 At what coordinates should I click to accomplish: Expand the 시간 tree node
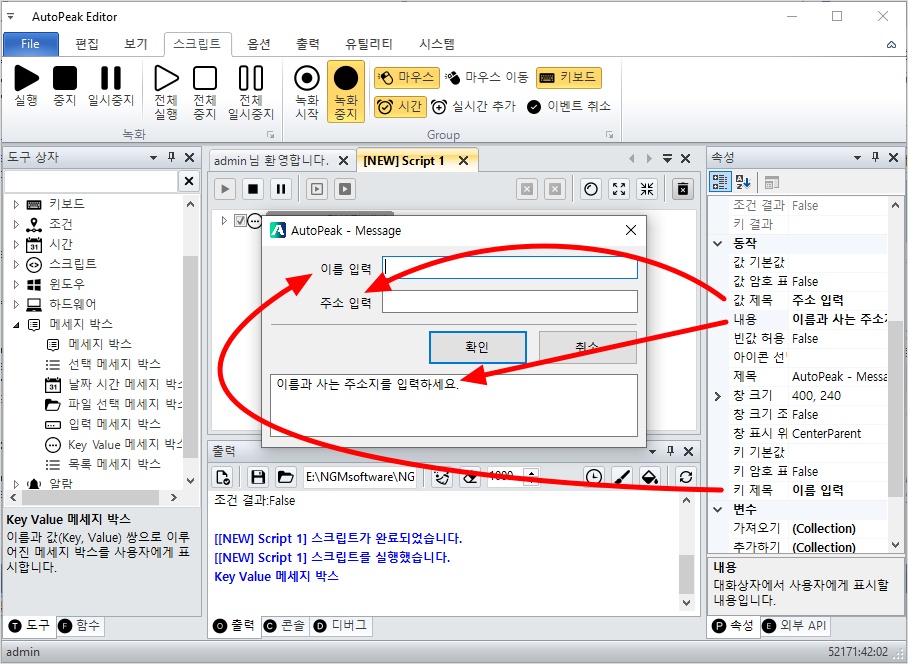16,244
